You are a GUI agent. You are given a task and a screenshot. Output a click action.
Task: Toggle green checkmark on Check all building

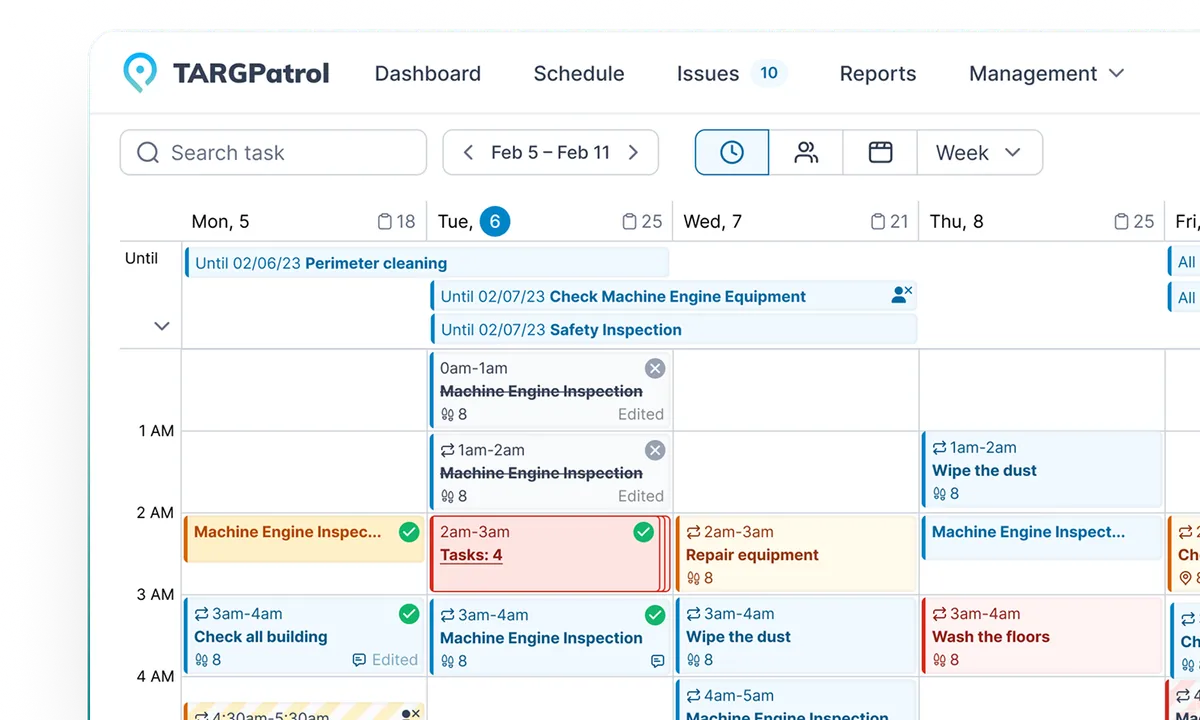[409, 614]
